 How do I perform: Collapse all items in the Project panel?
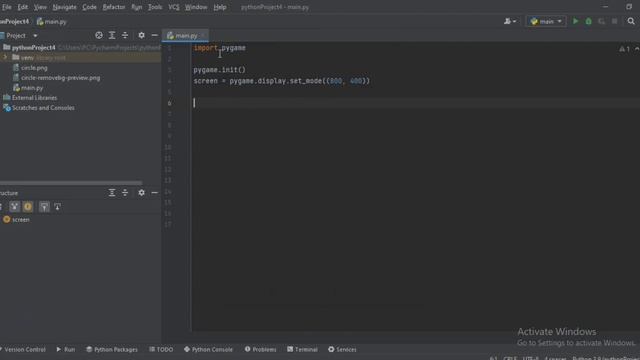pyautogui.click(x=125, y=36)
